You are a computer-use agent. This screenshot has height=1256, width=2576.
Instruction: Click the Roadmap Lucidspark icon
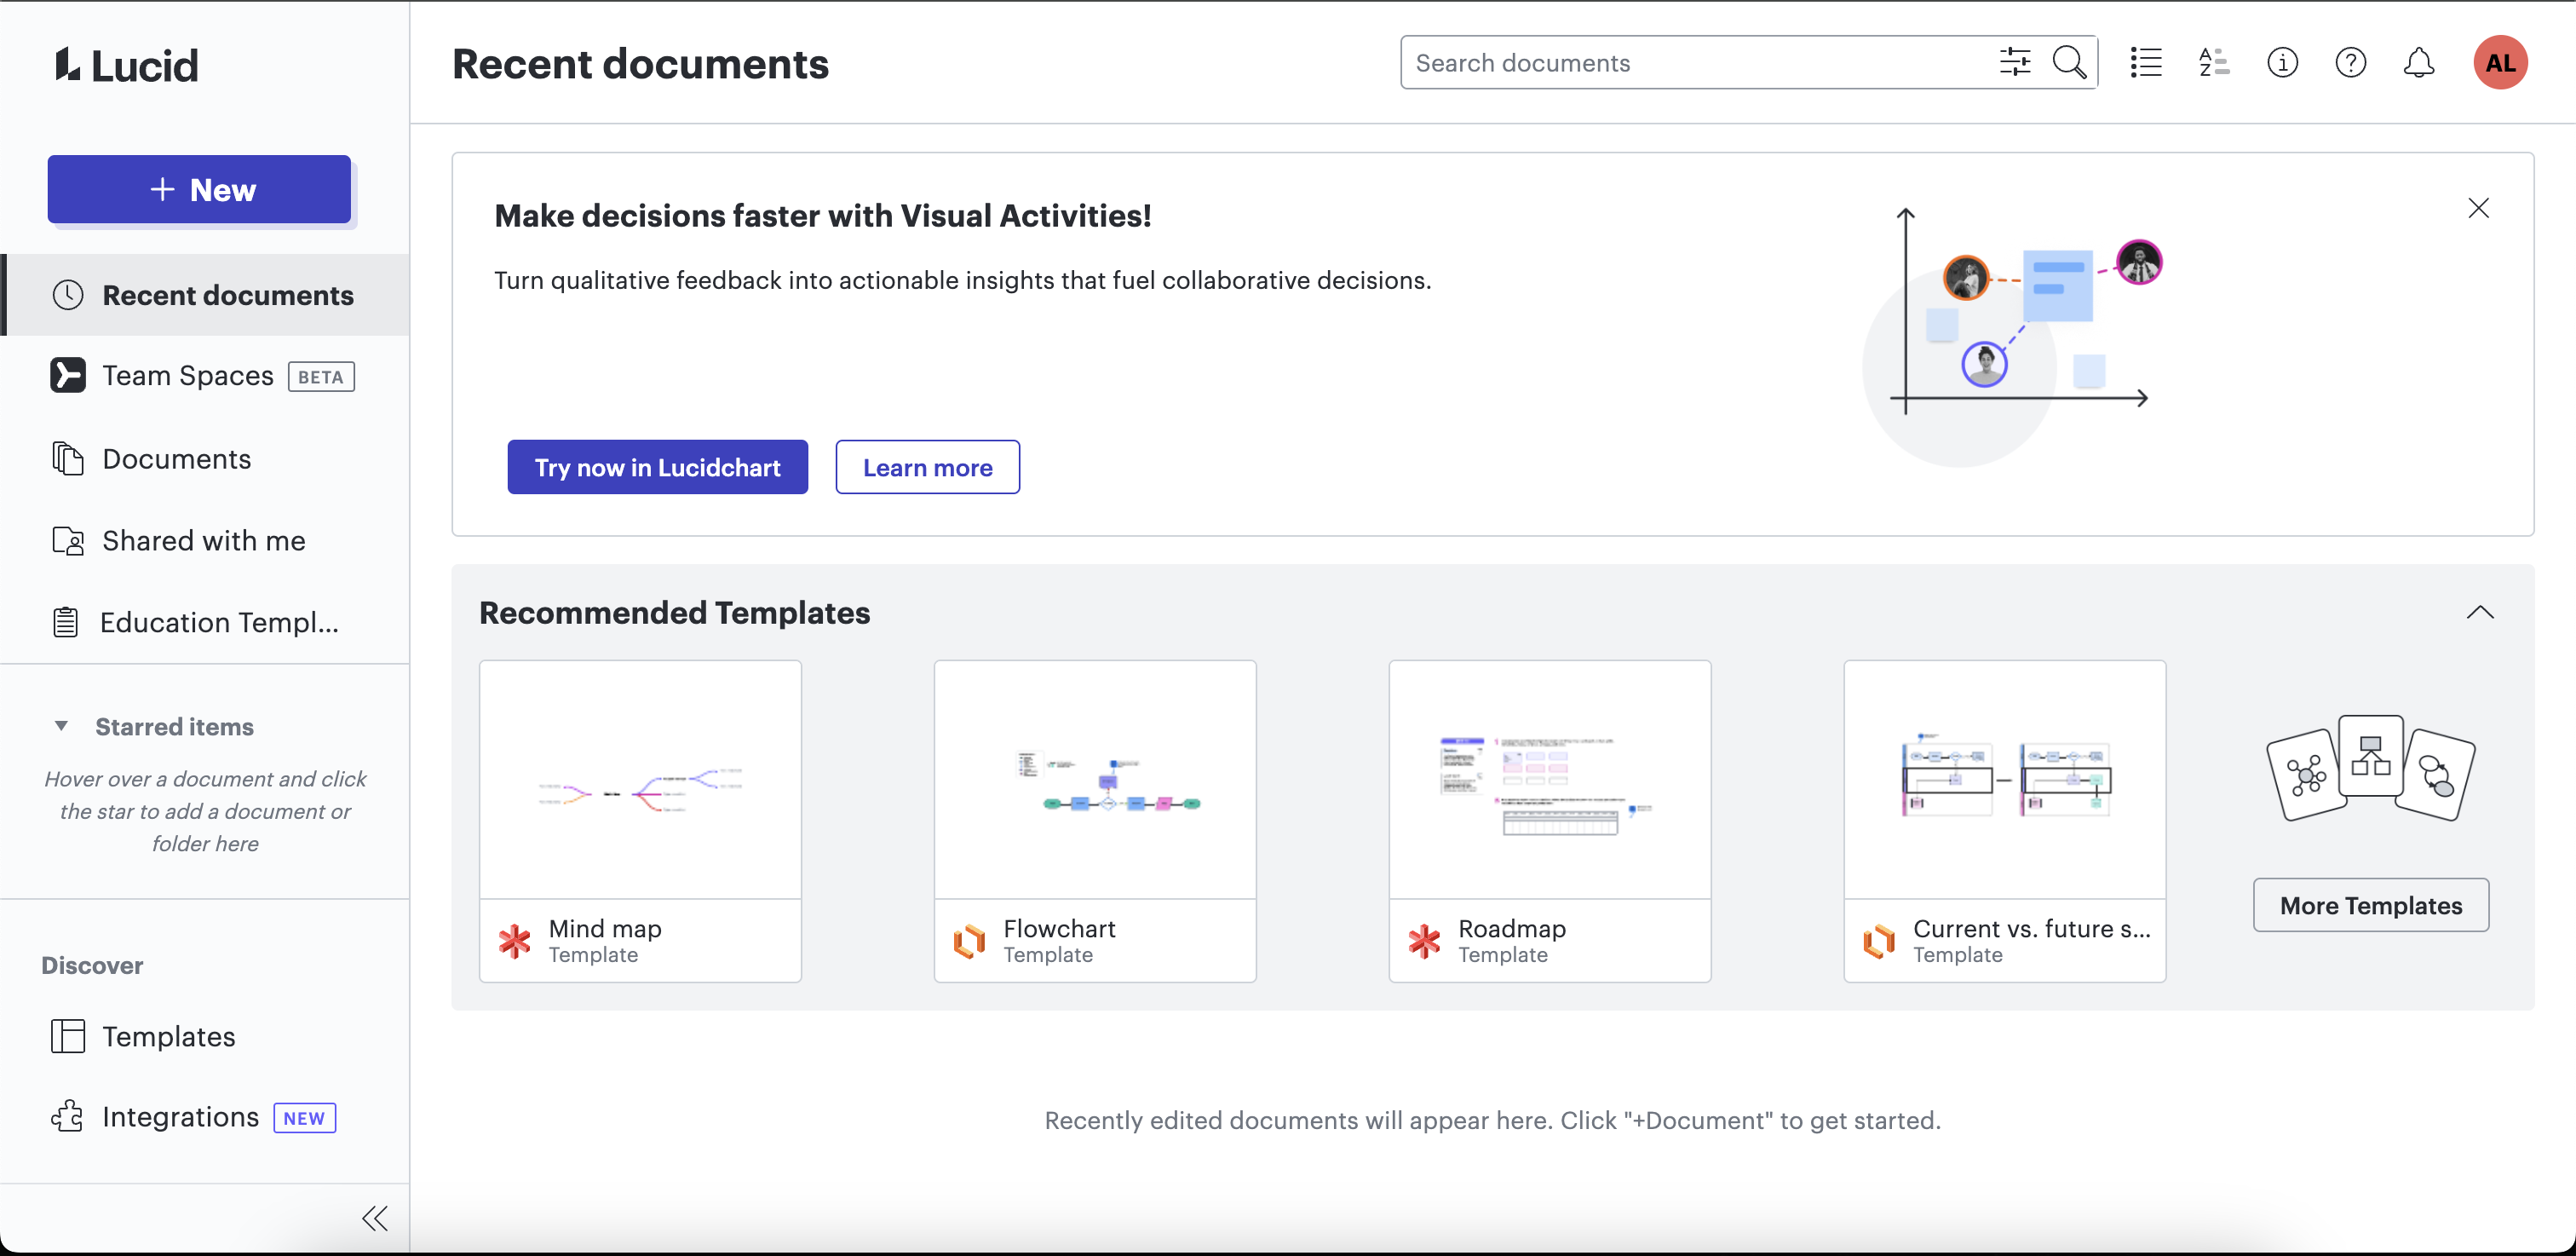point(1424,941)
